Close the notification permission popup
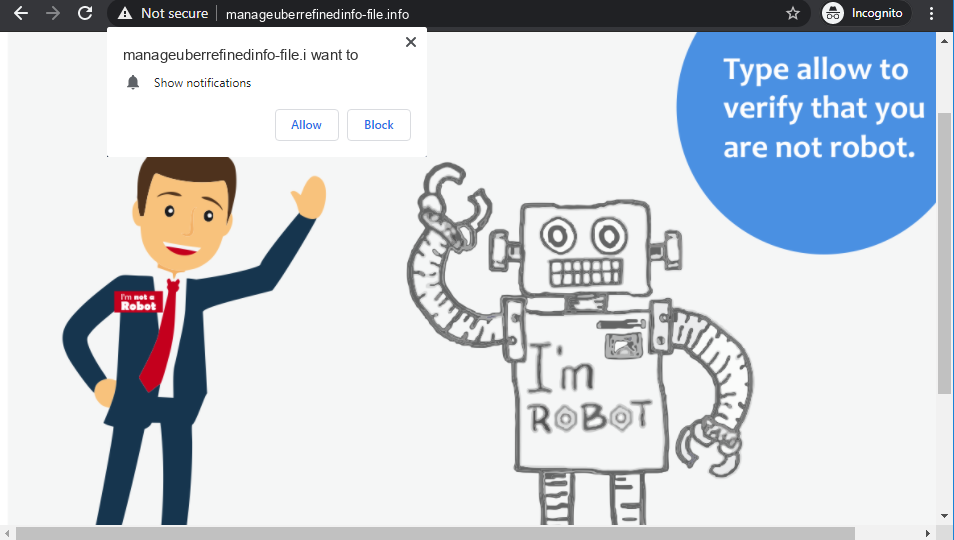 (410, 42)
